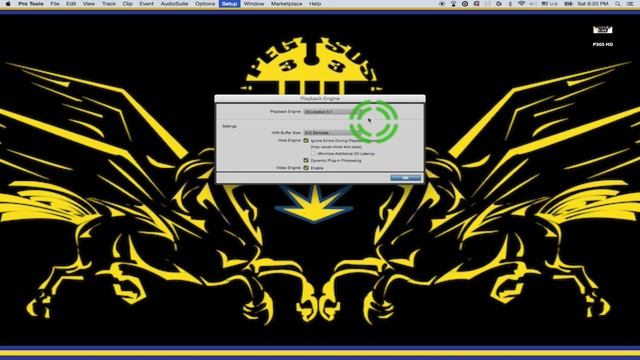Open the Help menu
The height and width of the screenshot is (360, 640).
(x=315, y=4)
